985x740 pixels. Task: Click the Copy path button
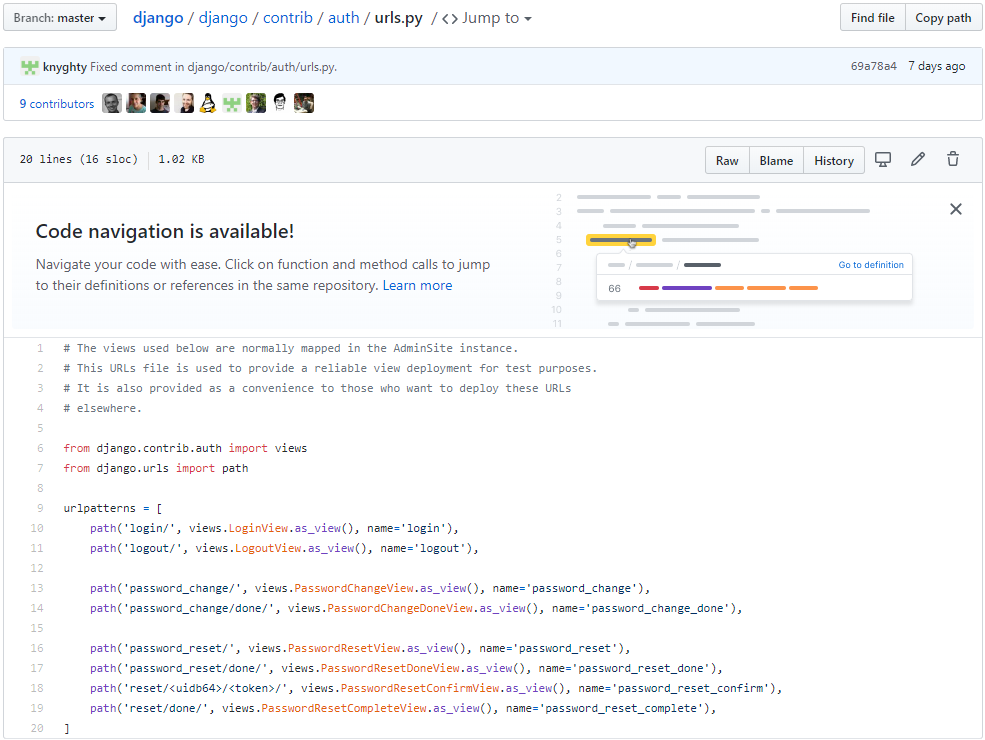coord(943,18)
